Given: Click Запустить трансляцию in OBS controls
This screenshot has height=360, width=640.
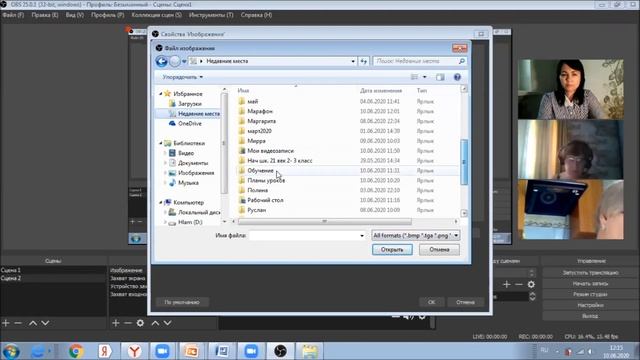Looking at the screenshot, I should click(591, 272).
